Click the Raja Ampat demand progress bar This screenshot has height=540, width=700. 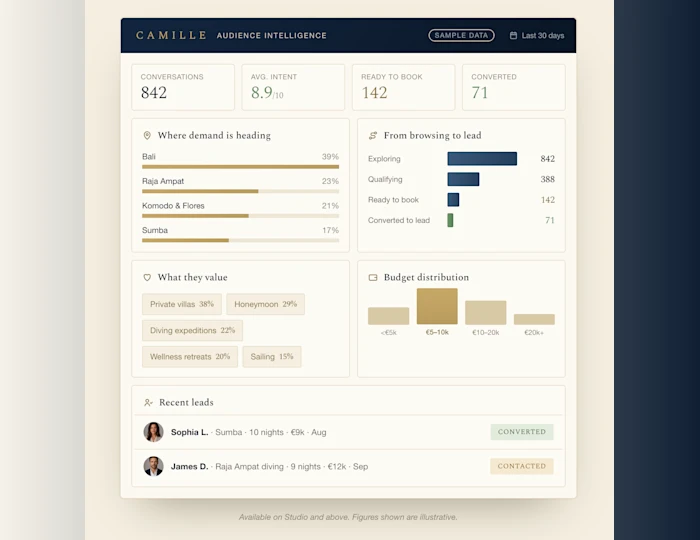[x=240, y=191]
